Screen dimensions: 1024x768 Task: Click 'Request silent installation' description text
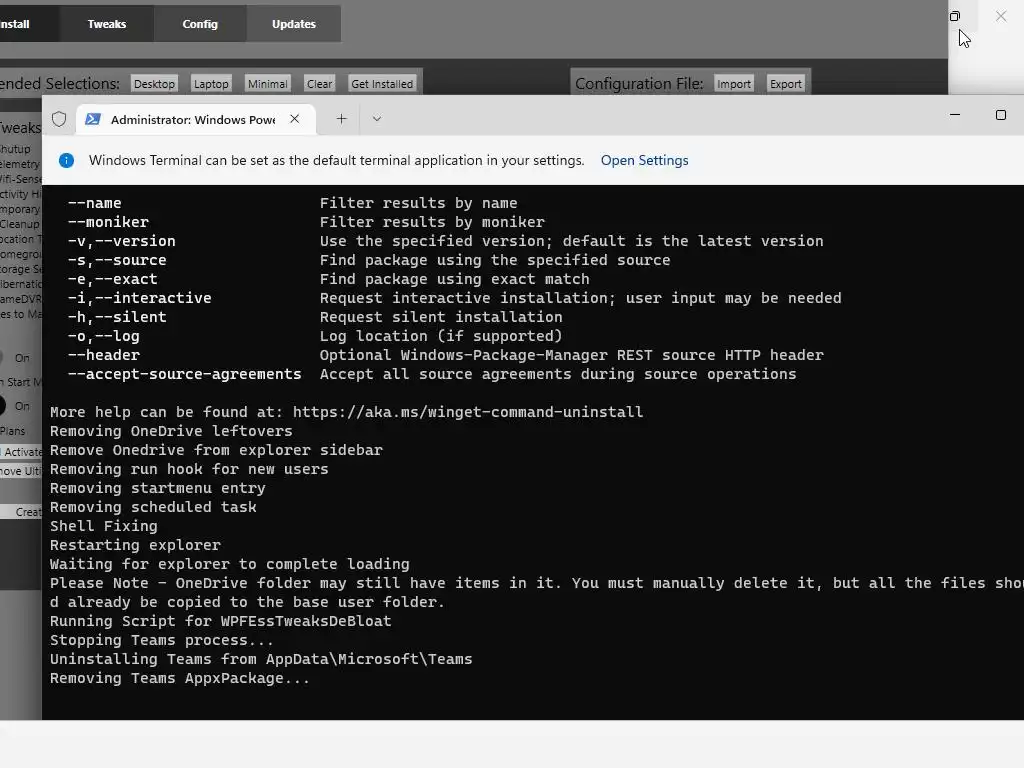click(441, 317)
